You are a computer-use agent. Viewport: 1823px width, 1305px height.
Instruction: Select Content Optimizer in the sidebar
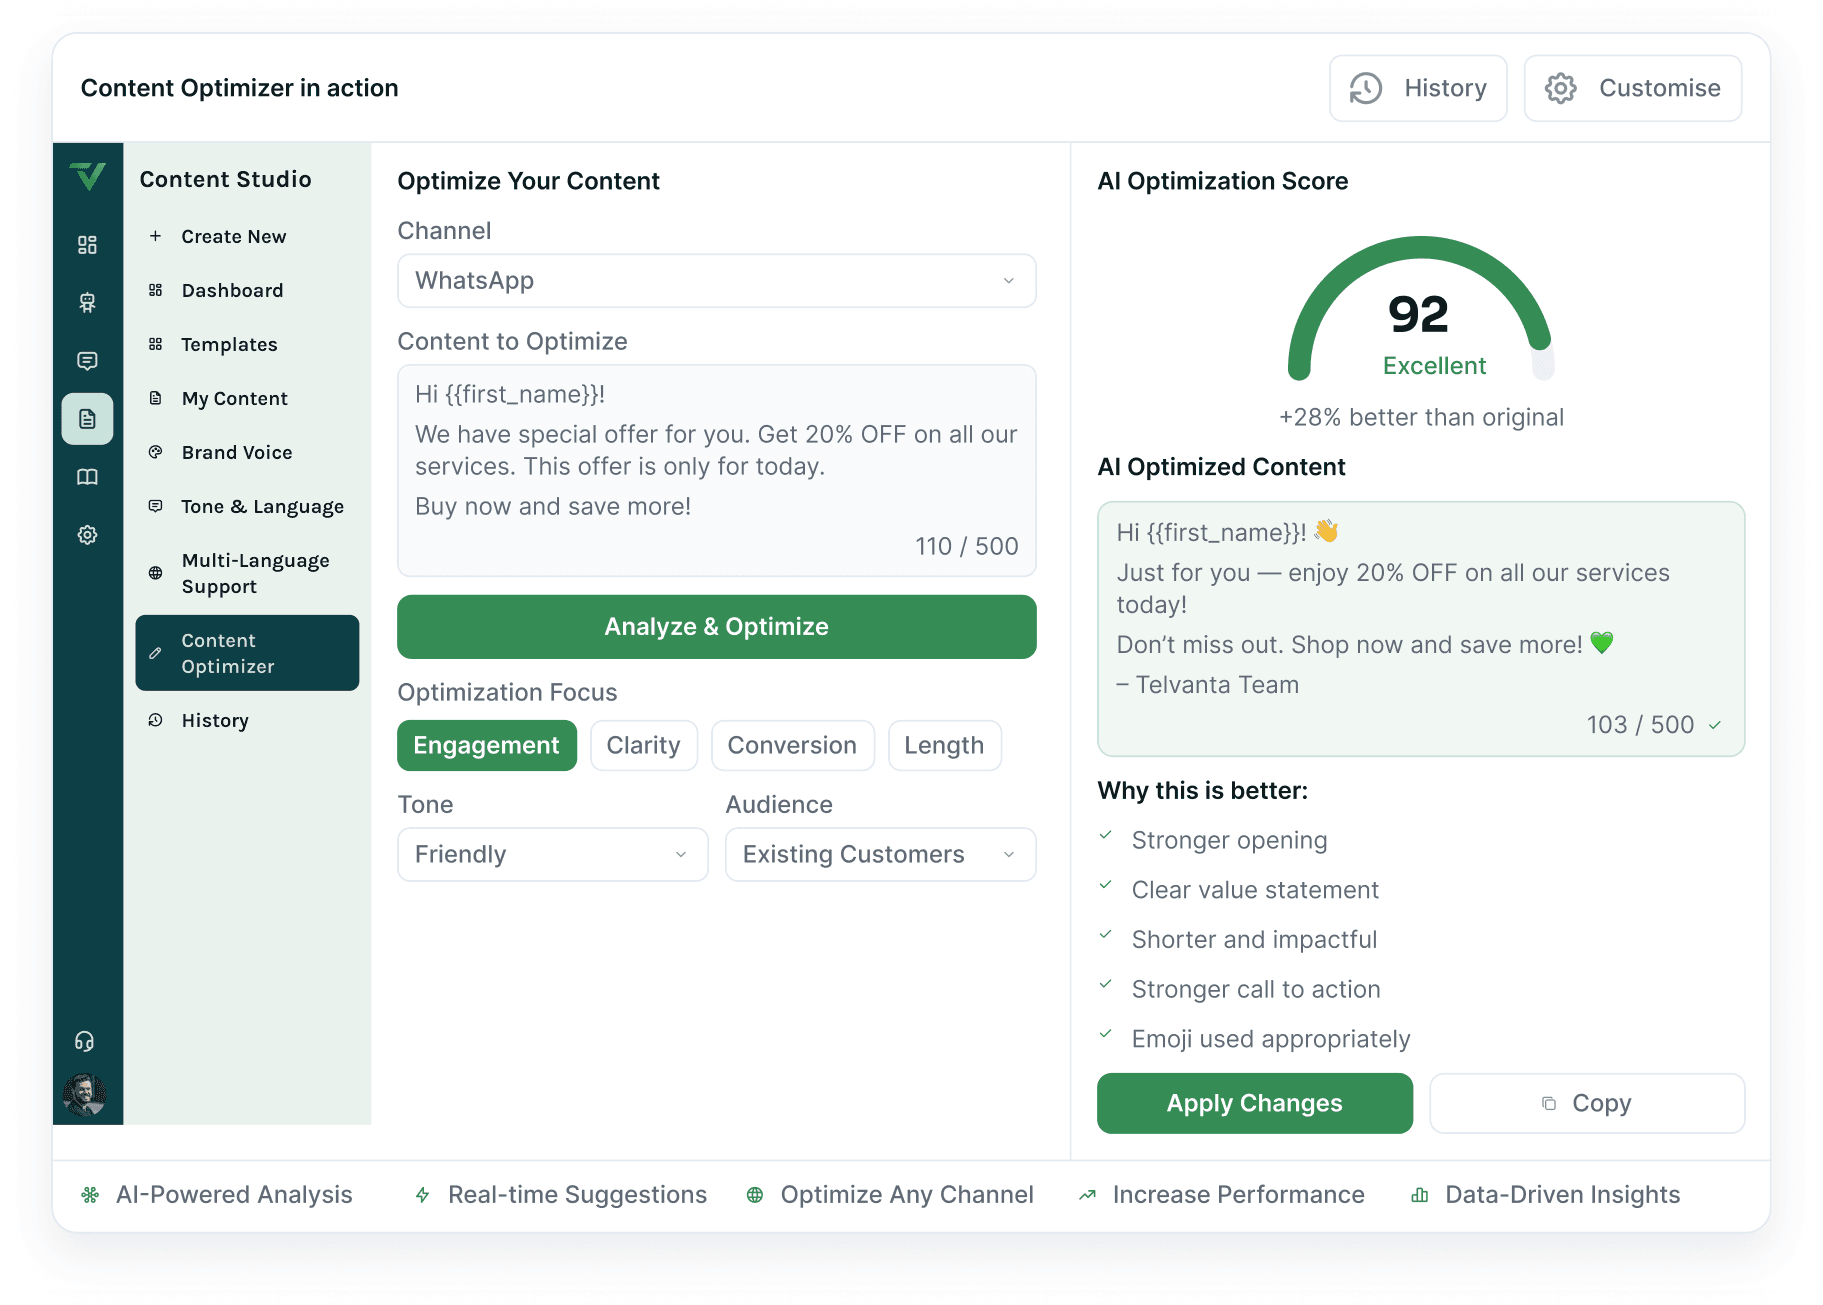(x=247, y=653)
